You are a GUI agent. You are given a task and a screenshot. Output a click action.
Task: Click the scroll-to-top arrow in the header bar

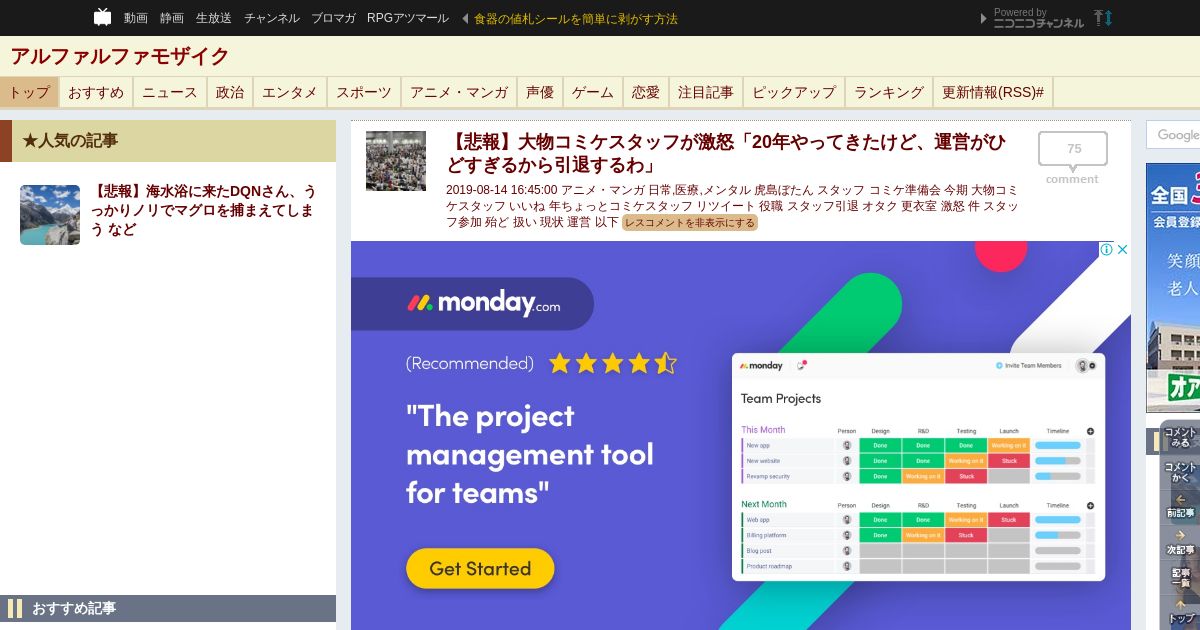tap(1098, 18)
